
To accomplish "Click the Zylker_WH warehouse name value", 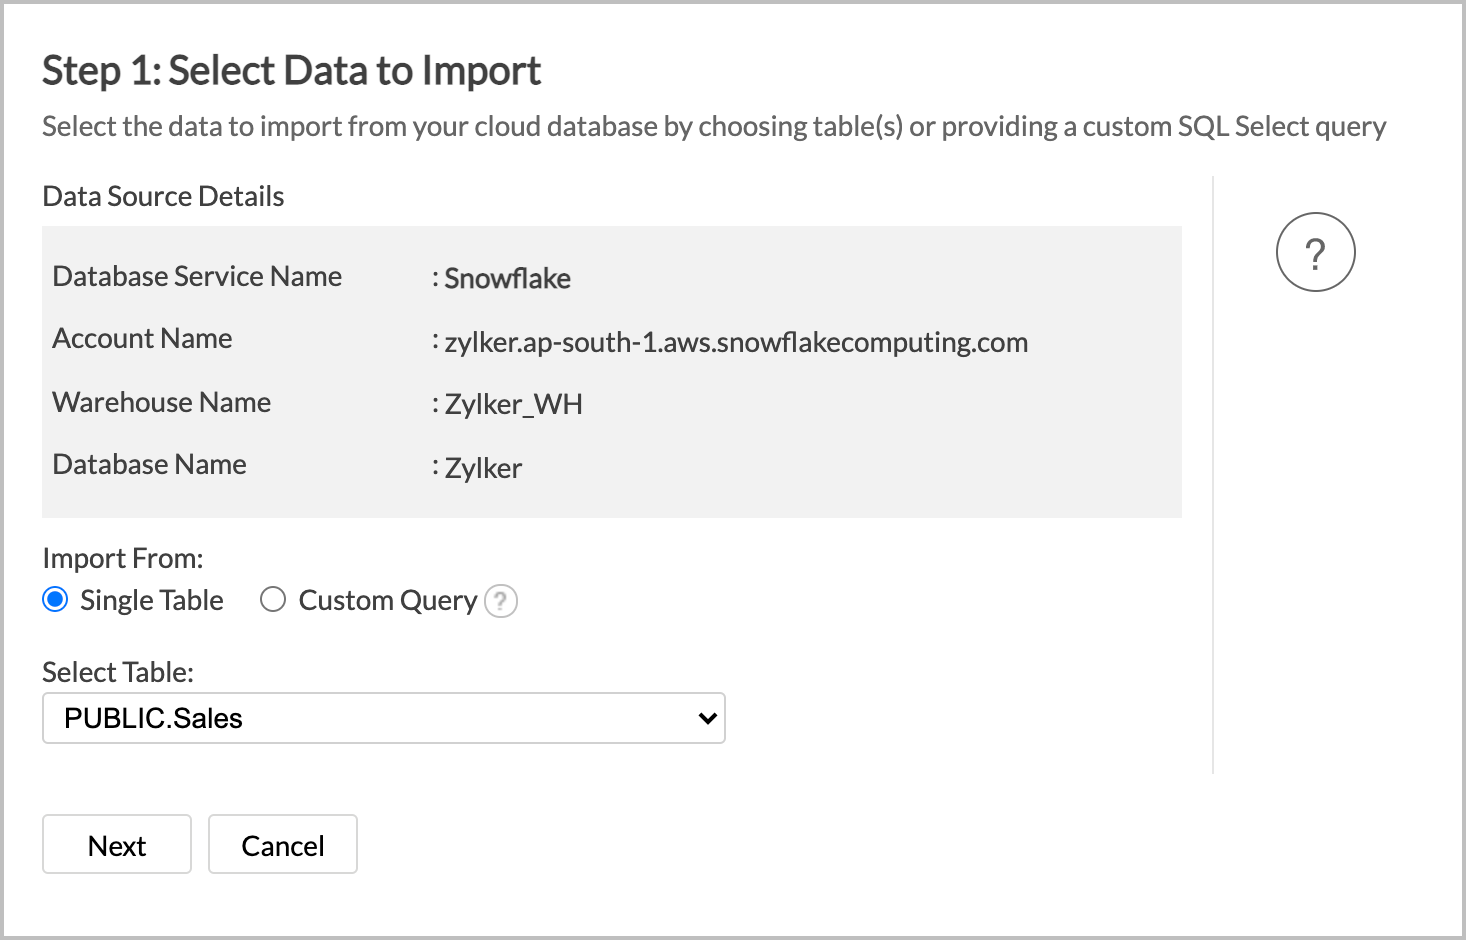I will (514, 404).
